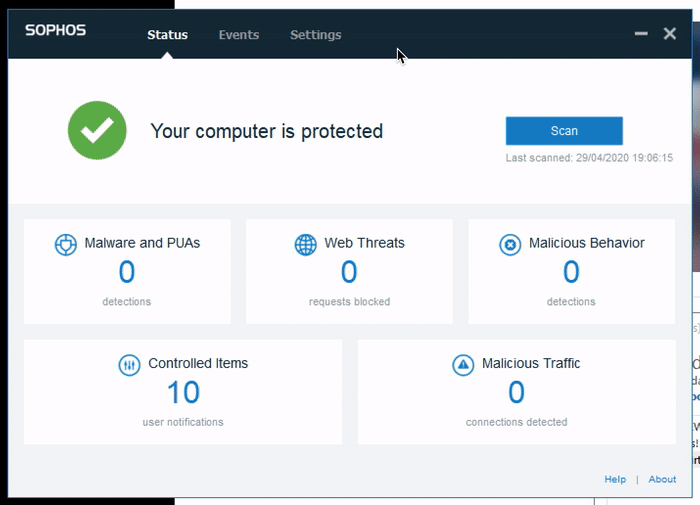Click the Malicious Behavior icon
700x505 pixels.
point(510,245)
